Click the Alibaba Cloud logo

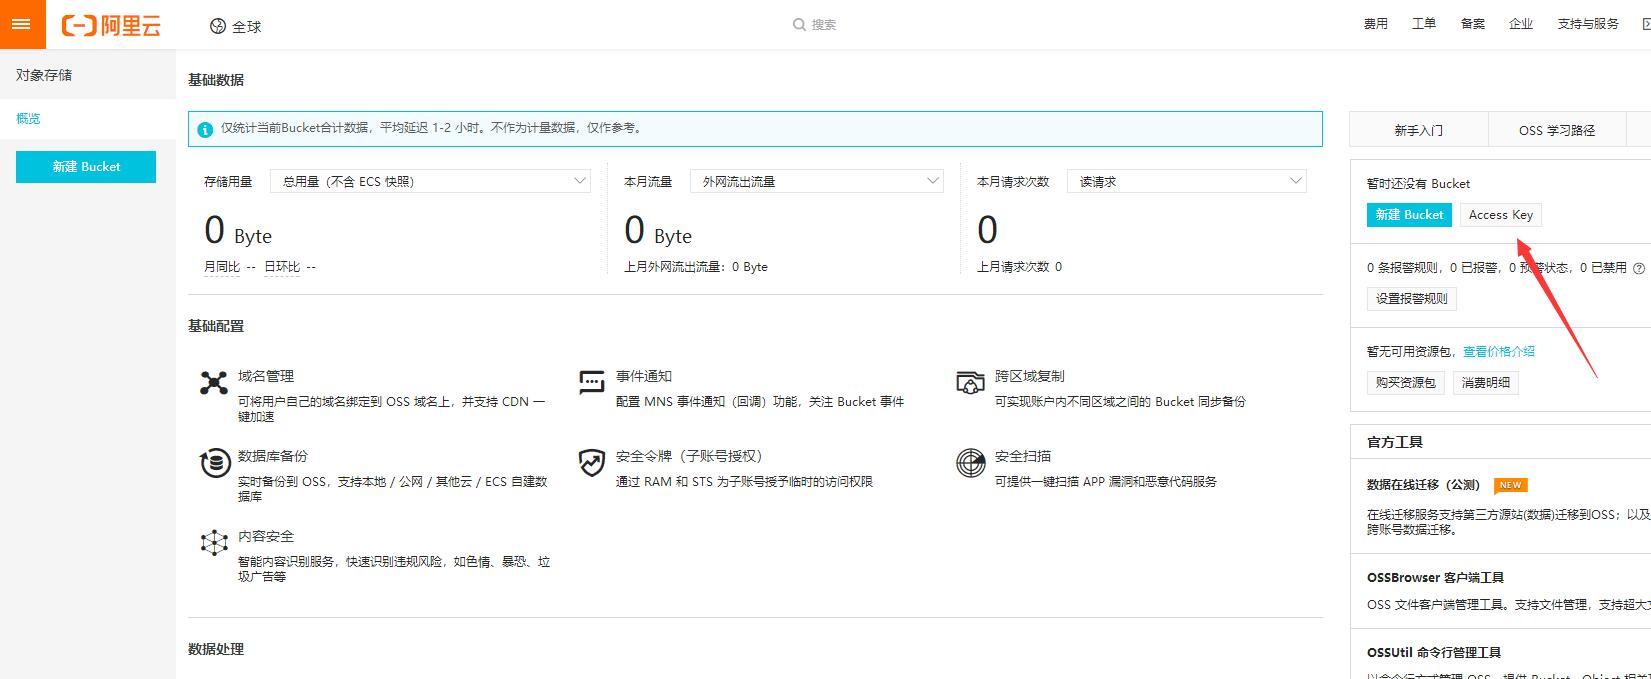pyautogui.click(x=111, y=25)
